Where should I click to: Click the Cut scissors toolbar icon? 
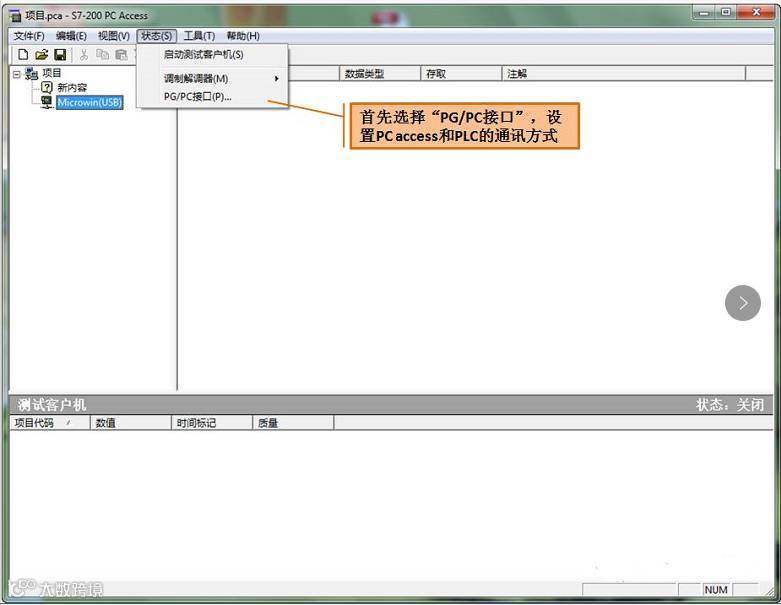click(84, 54)
